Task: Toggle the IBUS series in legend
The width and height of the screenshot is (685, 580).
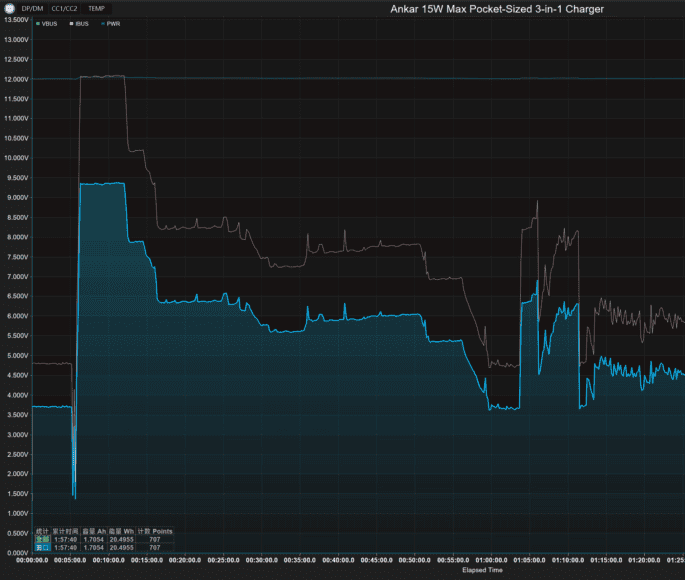Action: click(x=83, y=22)
